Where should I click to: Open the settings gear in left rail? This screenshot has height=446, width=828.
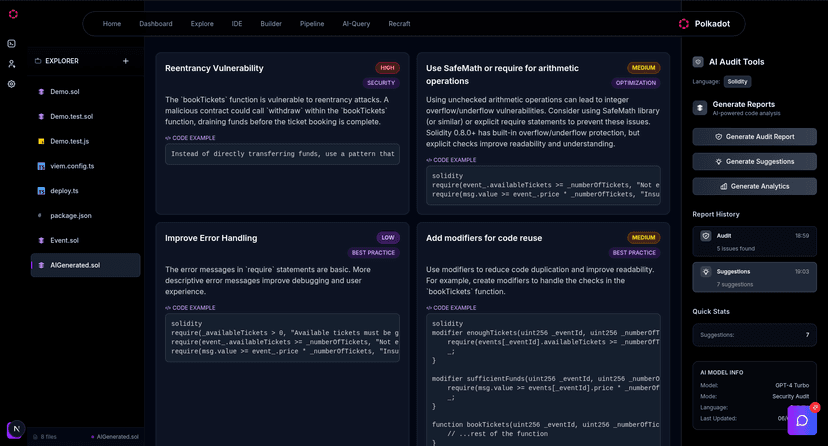[x=12, y=84]
